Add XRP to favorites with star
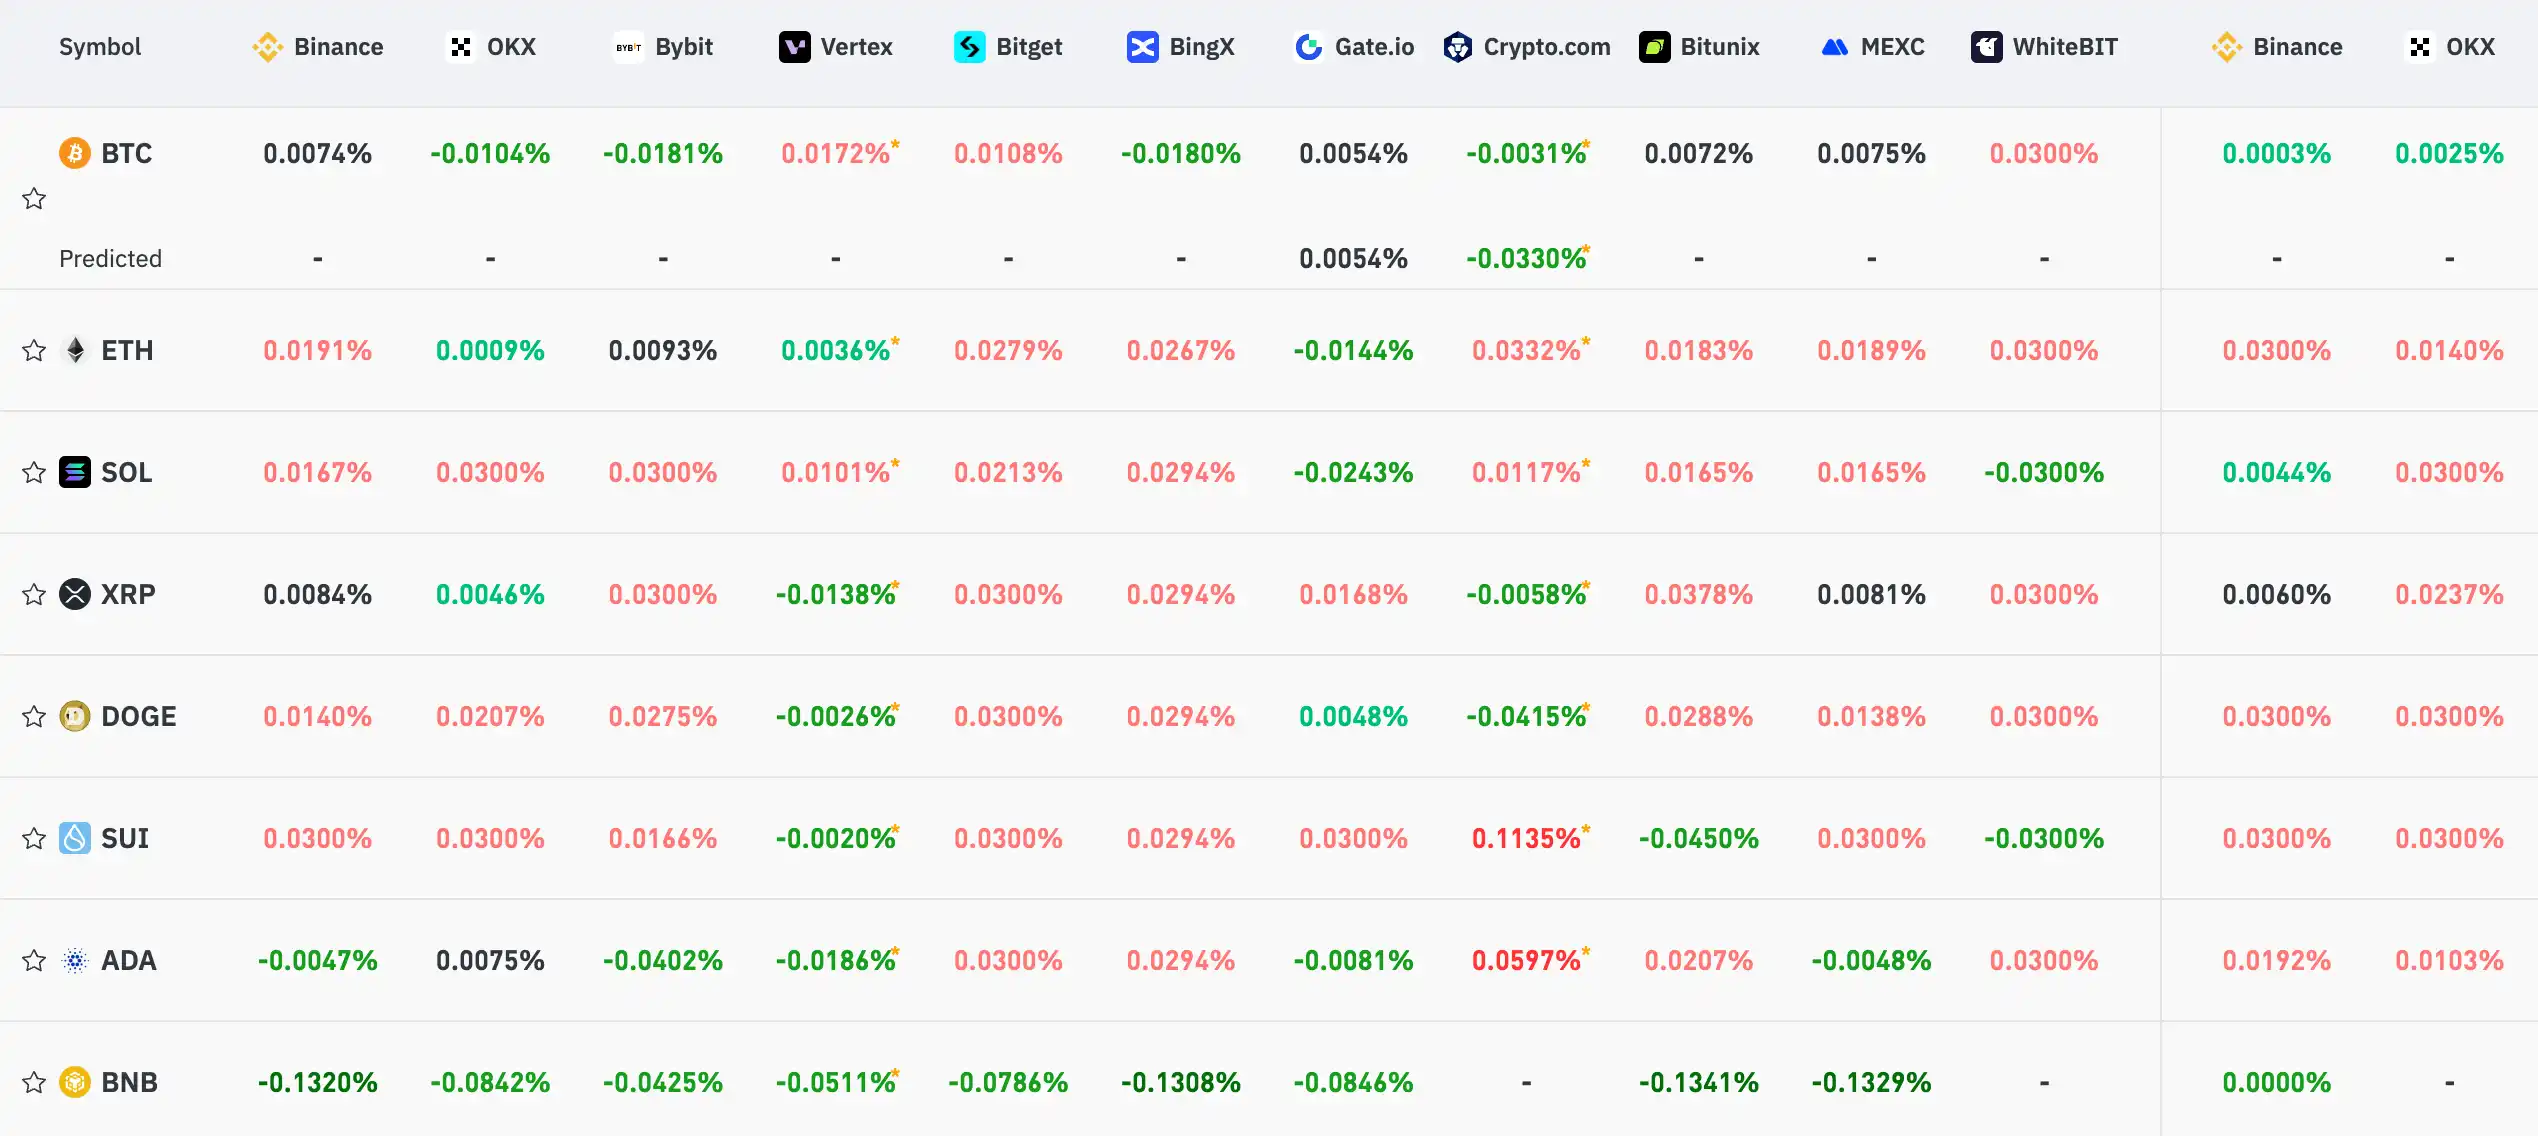Screen dimensions: 2538x1136 [x=34, y=595]
